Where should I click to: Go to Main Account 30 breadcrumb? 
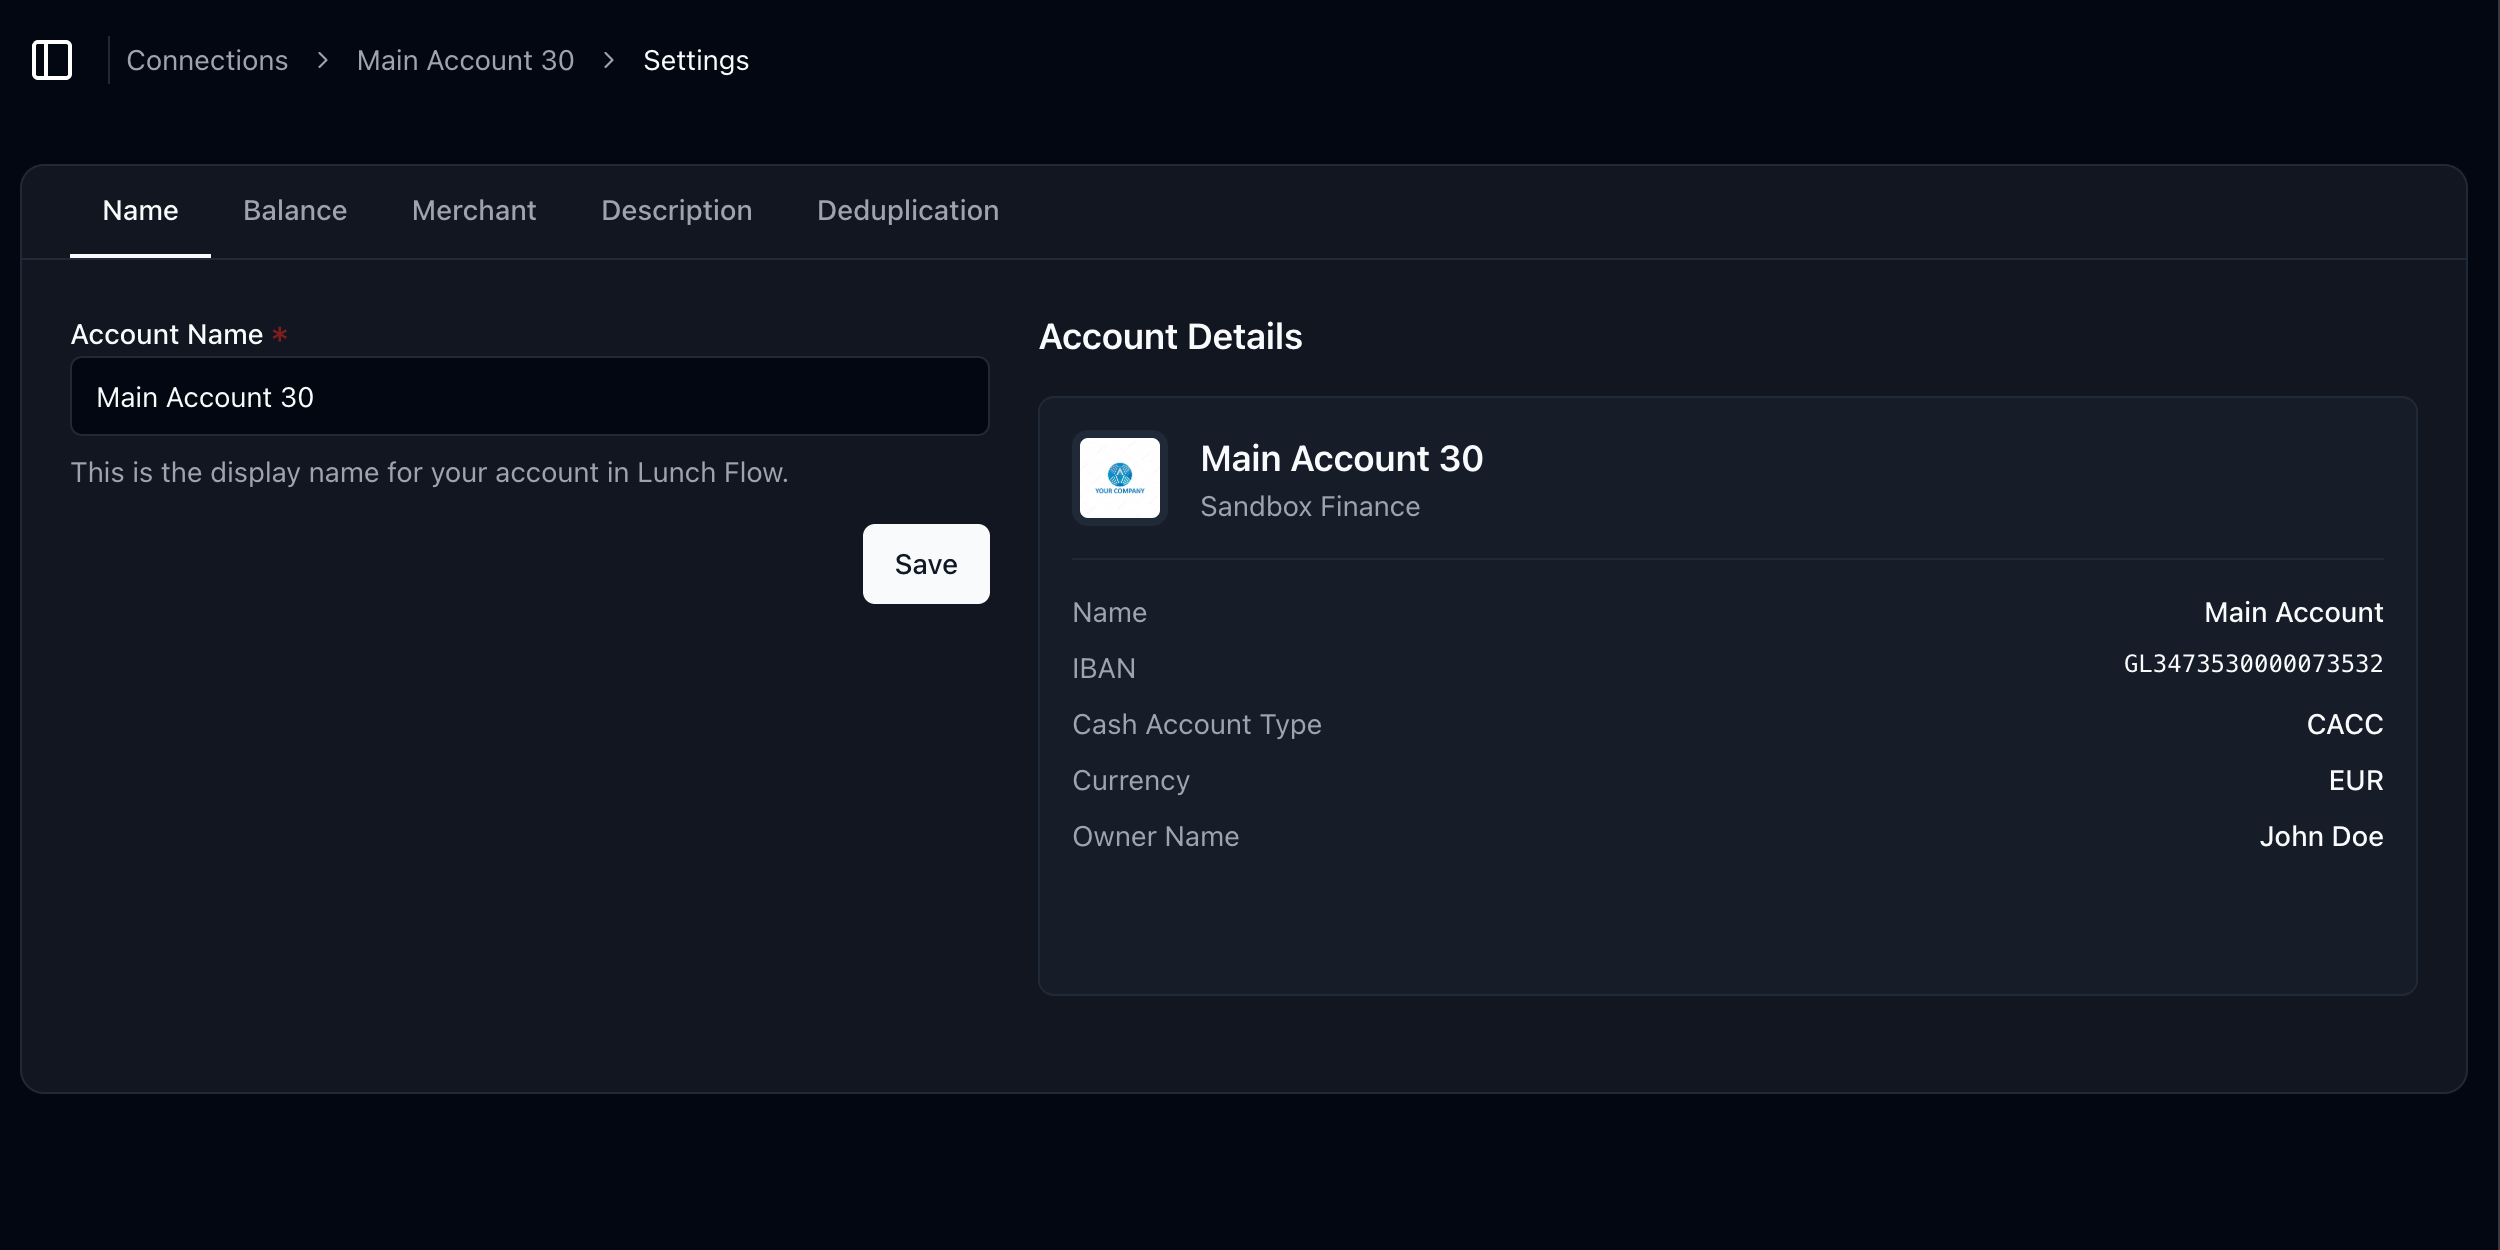click(x=465, y=61)
